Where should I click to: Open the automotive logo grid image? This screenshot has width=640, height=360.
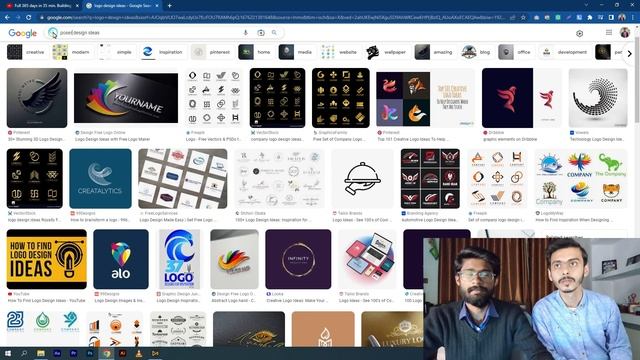[x=430, y=178]
